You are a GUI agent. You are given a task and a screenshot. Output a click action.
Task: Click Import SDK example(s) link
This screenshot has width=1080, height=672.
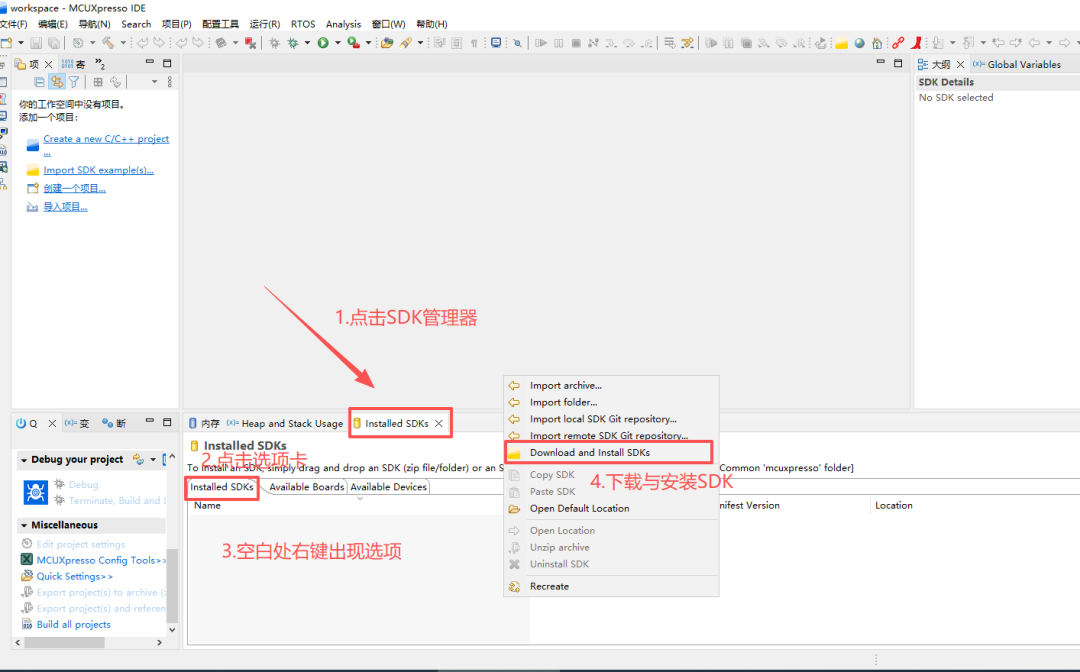pyautogui.click(x=98, y=170)
